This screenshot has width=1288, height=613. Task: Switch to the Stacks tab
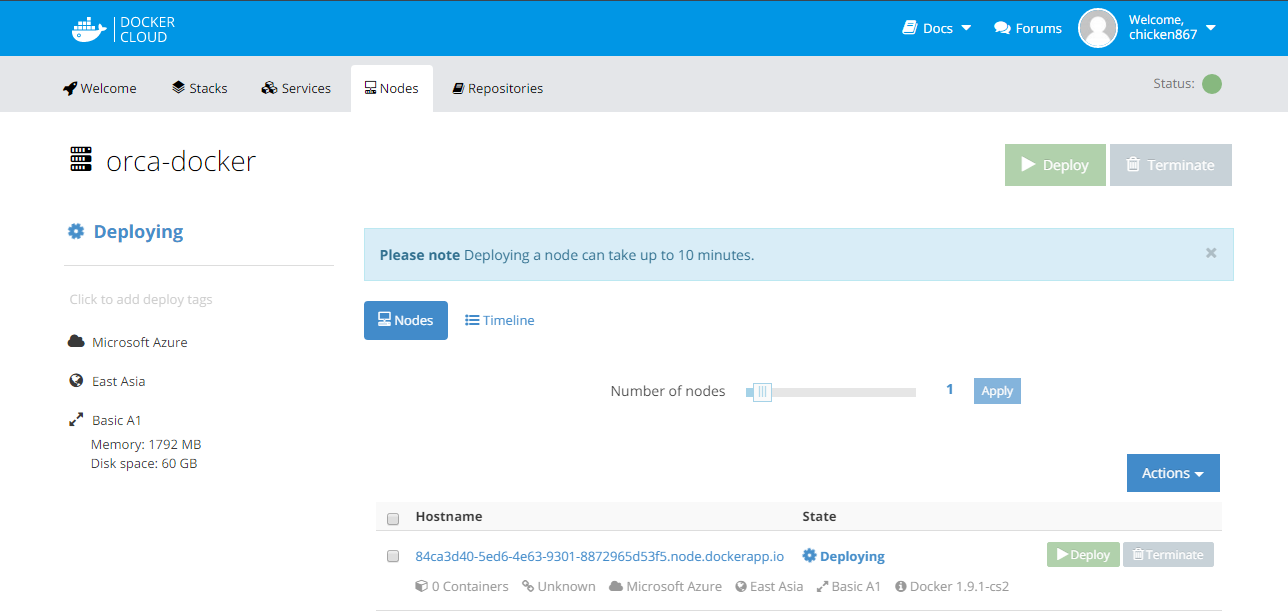tap(199, 88)
